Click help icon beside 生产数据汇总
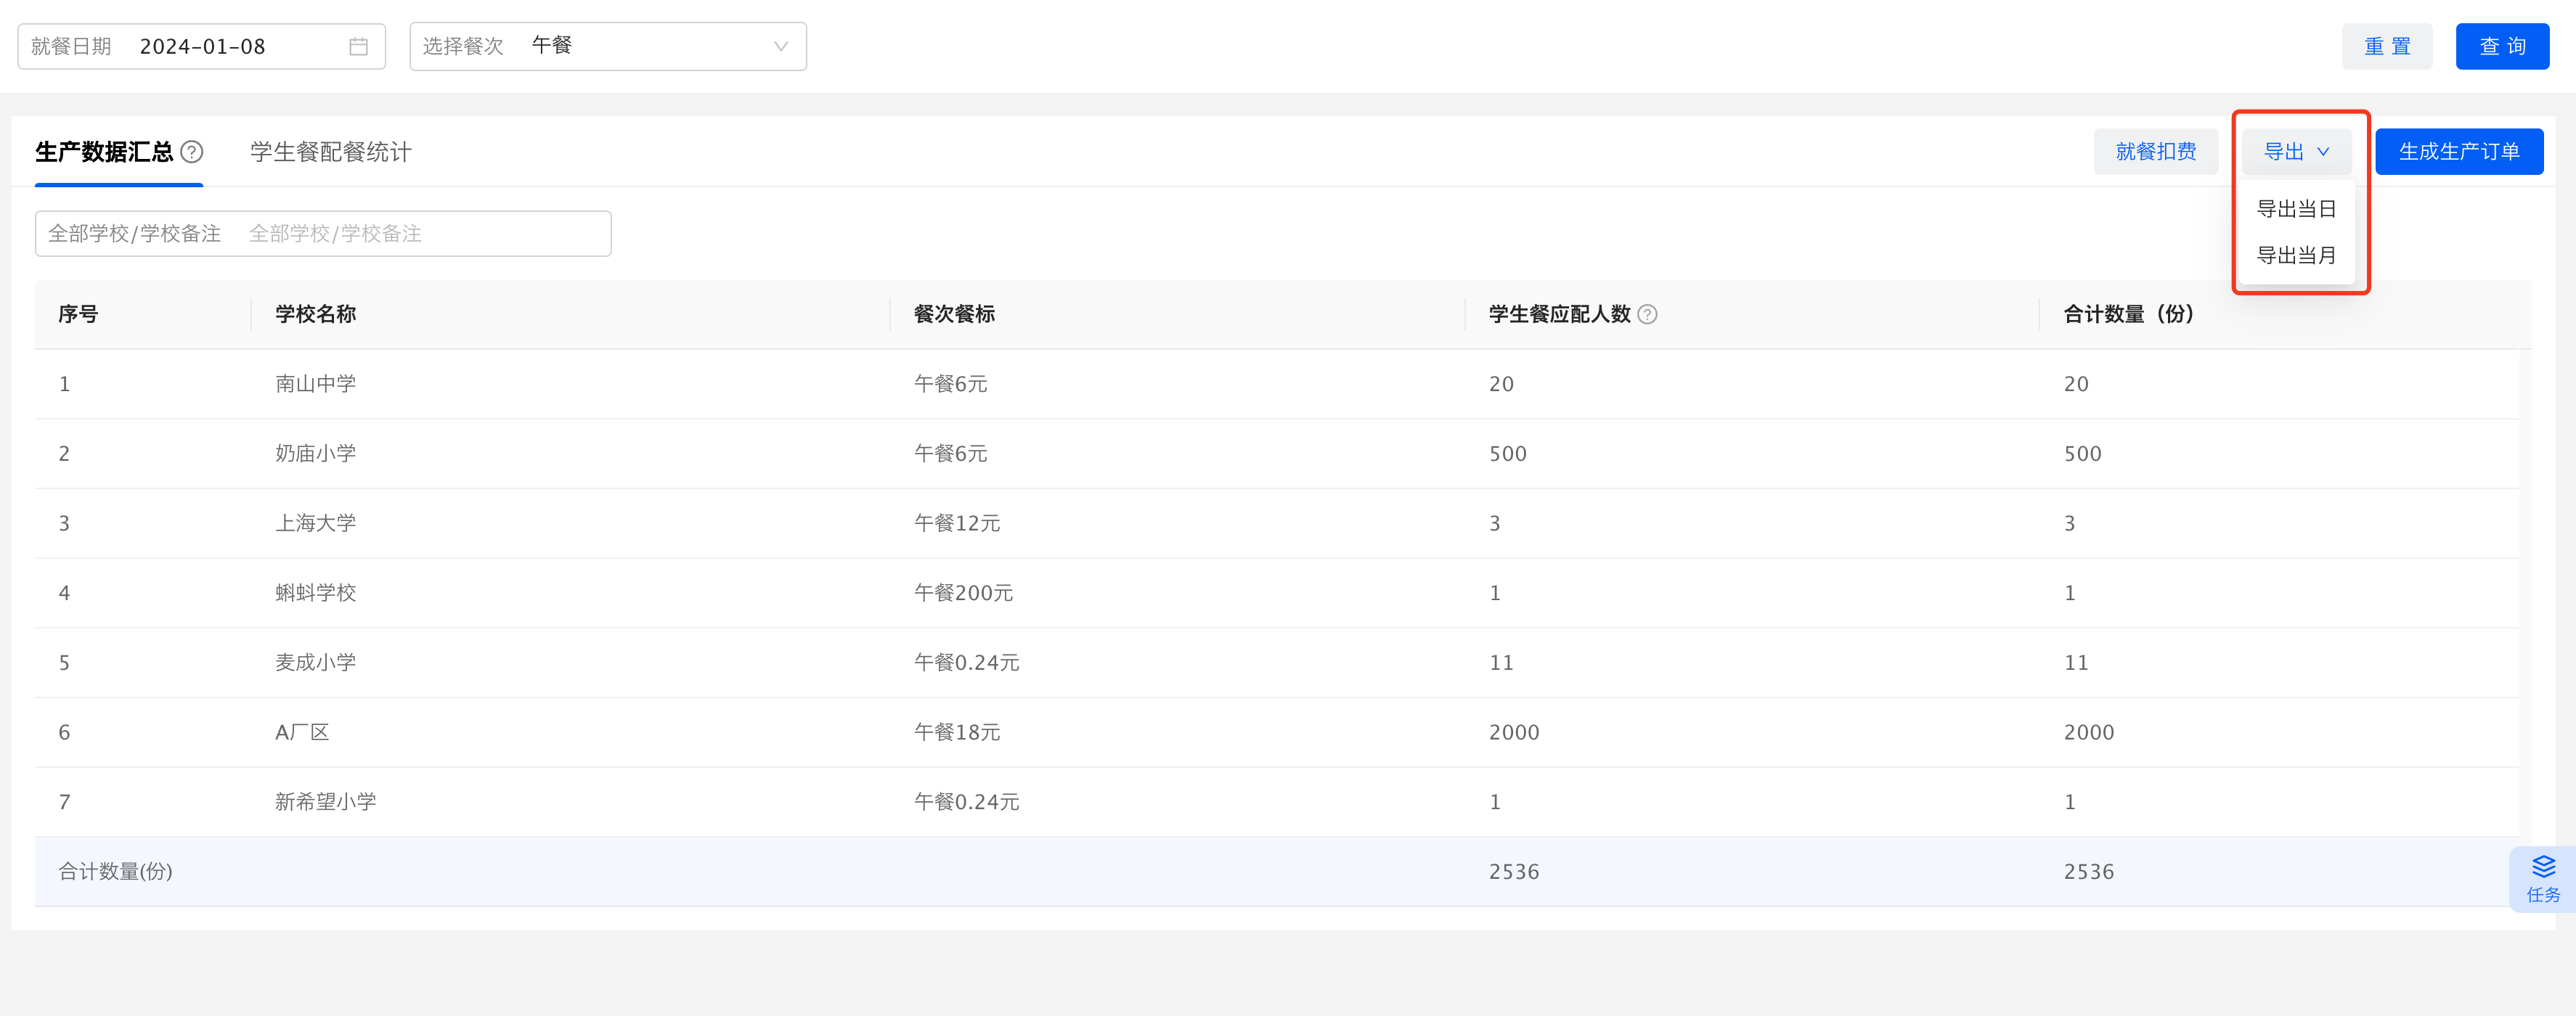 (x=192, y=152)
